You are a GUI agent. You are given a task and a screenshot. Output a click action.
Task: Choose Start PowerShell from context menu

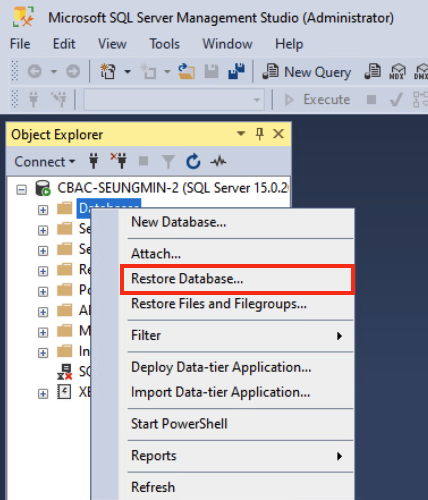(x=179, y=424)
